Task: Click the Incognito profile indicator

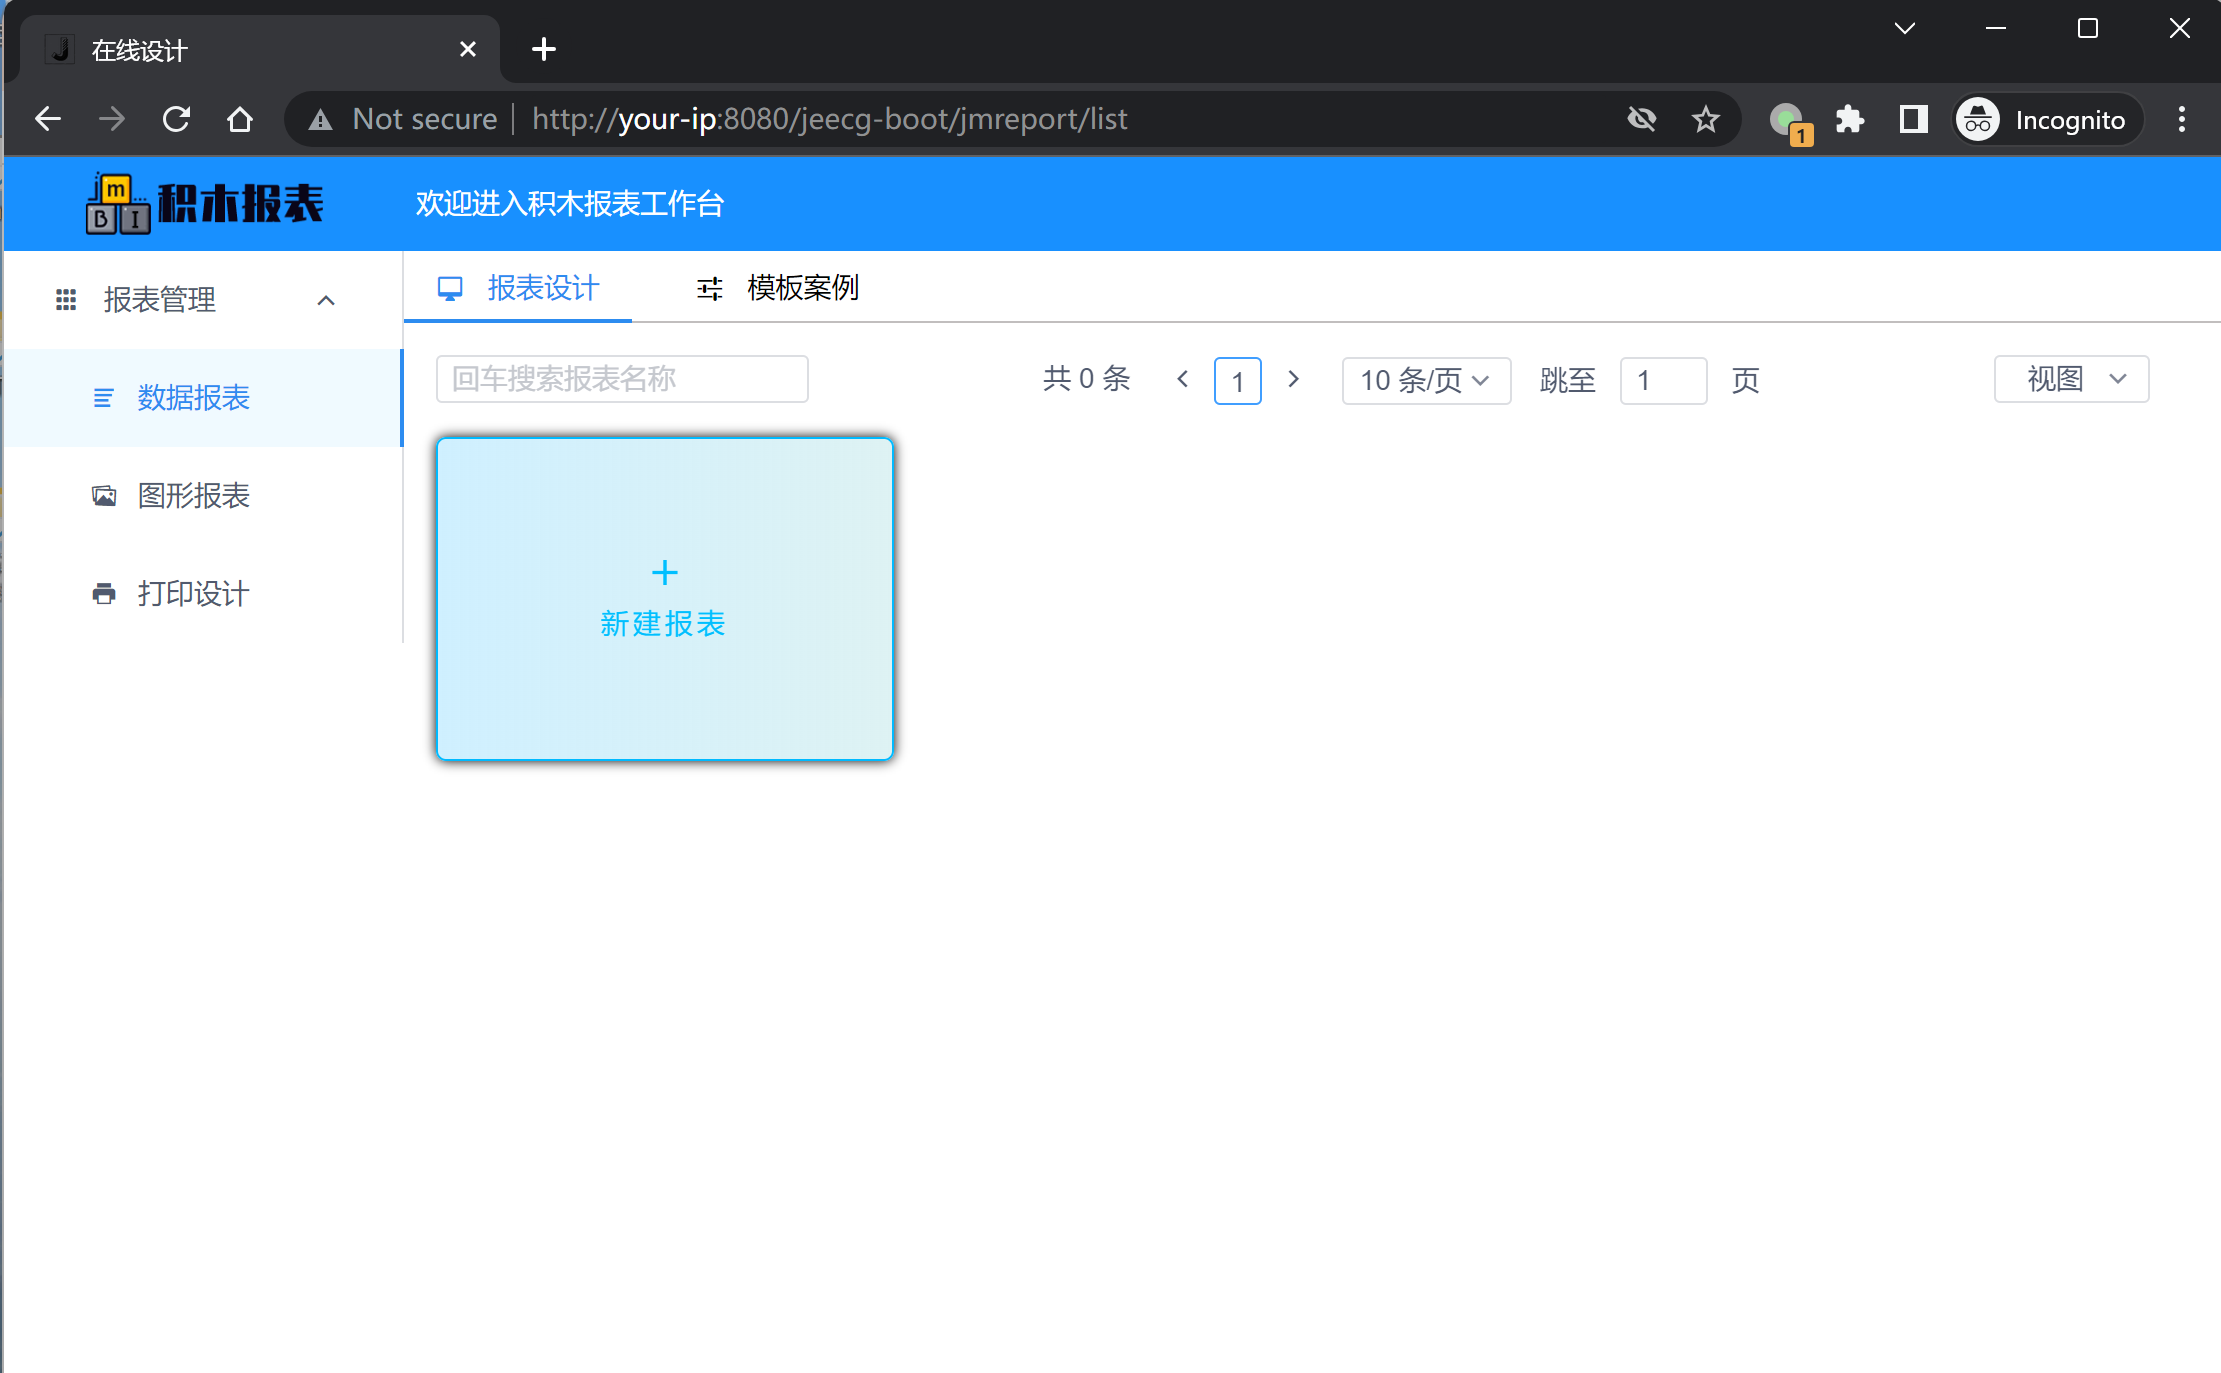Action: (x=2046, y=119)
